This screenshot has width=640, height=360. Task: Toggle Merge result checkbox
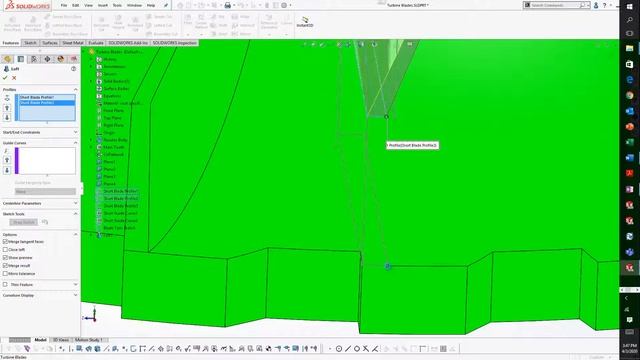click(x=5, y=266)
